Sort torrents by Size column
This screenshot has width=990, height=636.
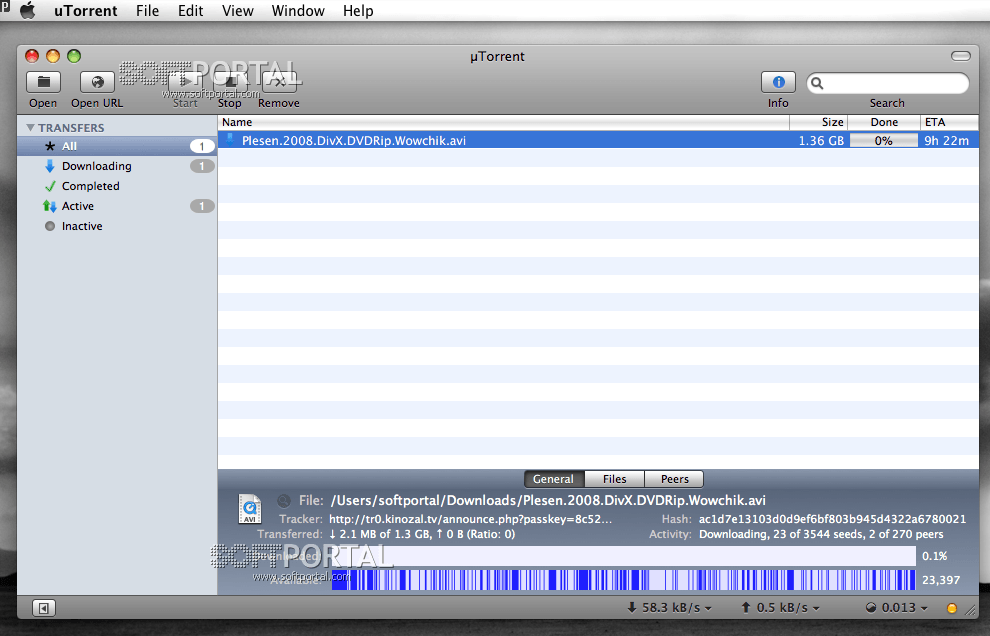click(818, 122)
